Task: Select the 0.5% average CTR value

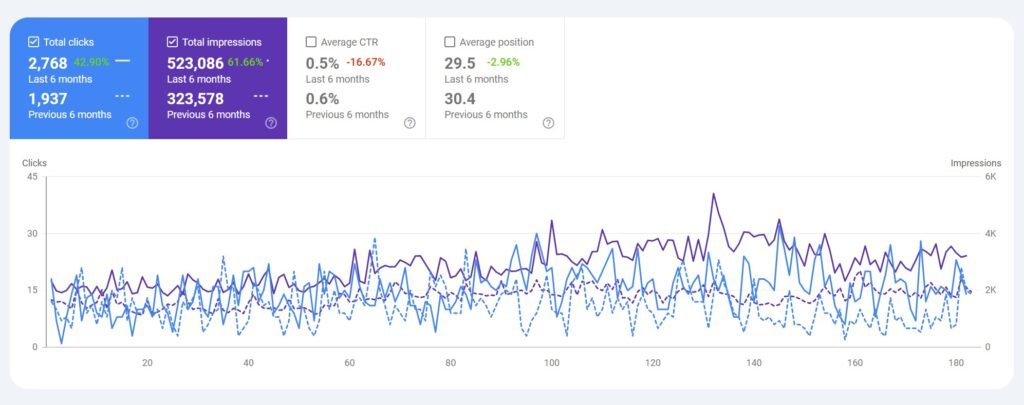Action: pyautogui.click(x=322, y=63)
